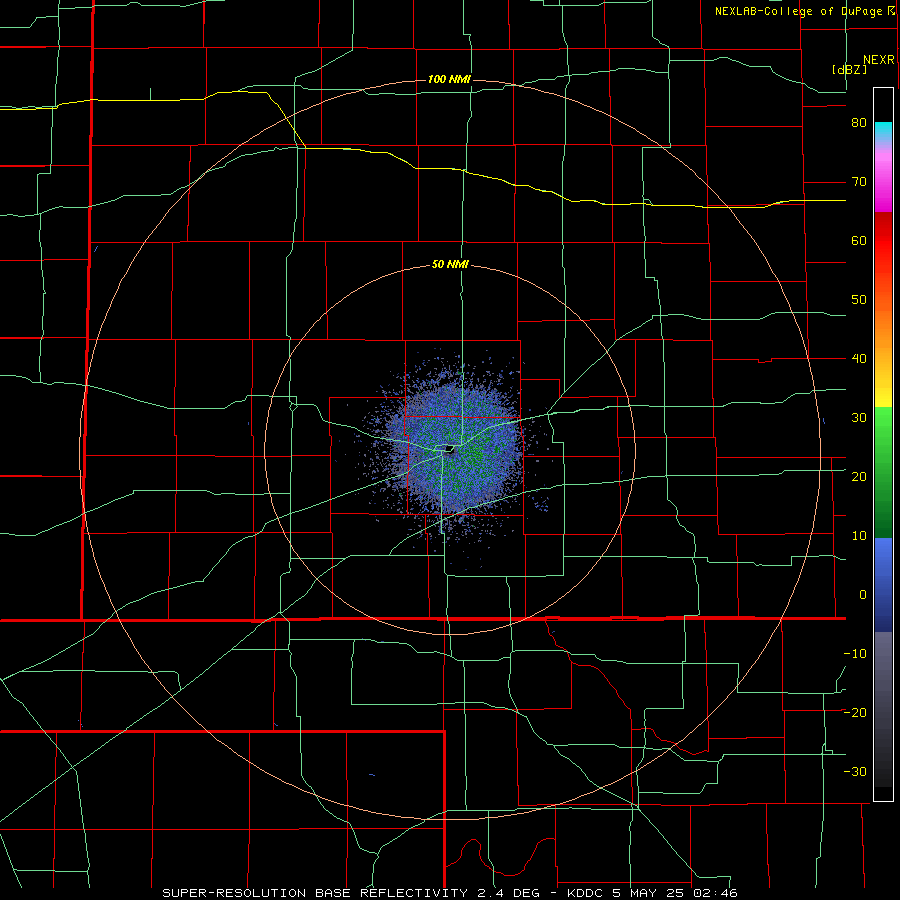The image size is (900, 900).
Task: Click the -20 dBZ legend value
Action: pyautogui.click(x=855, y=712)
